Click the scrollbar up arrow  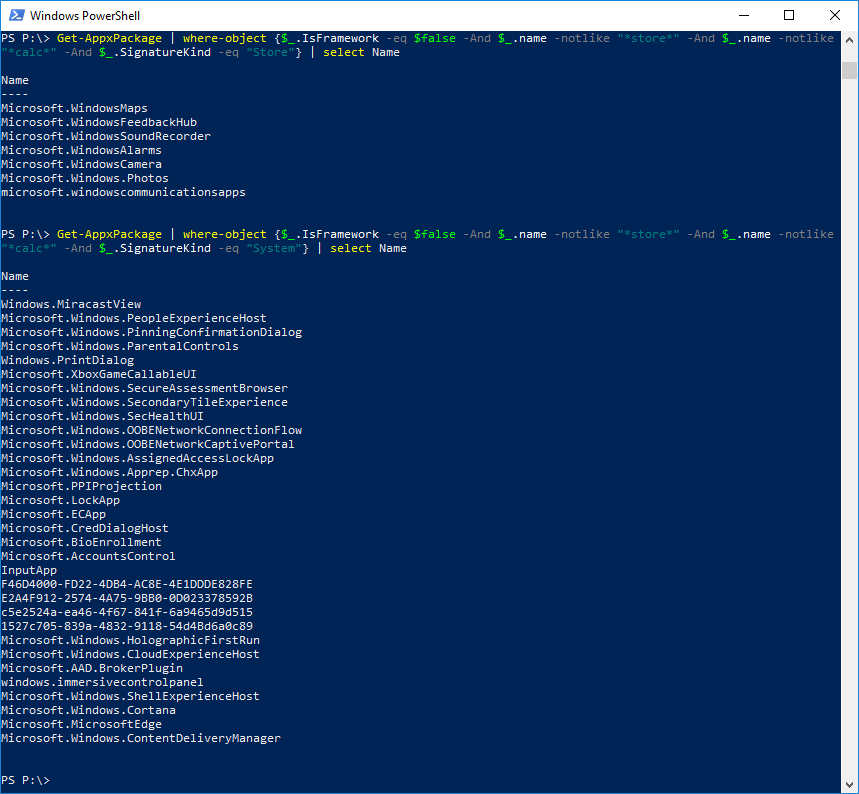click(x=849, y=40)
